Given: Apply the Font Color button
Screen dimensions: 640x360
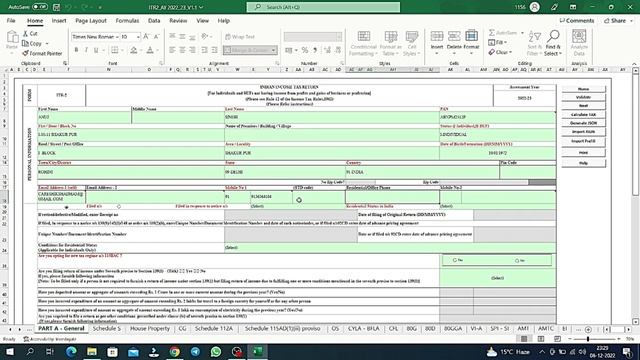Looking at the screenshot, I should click(150, 50).
